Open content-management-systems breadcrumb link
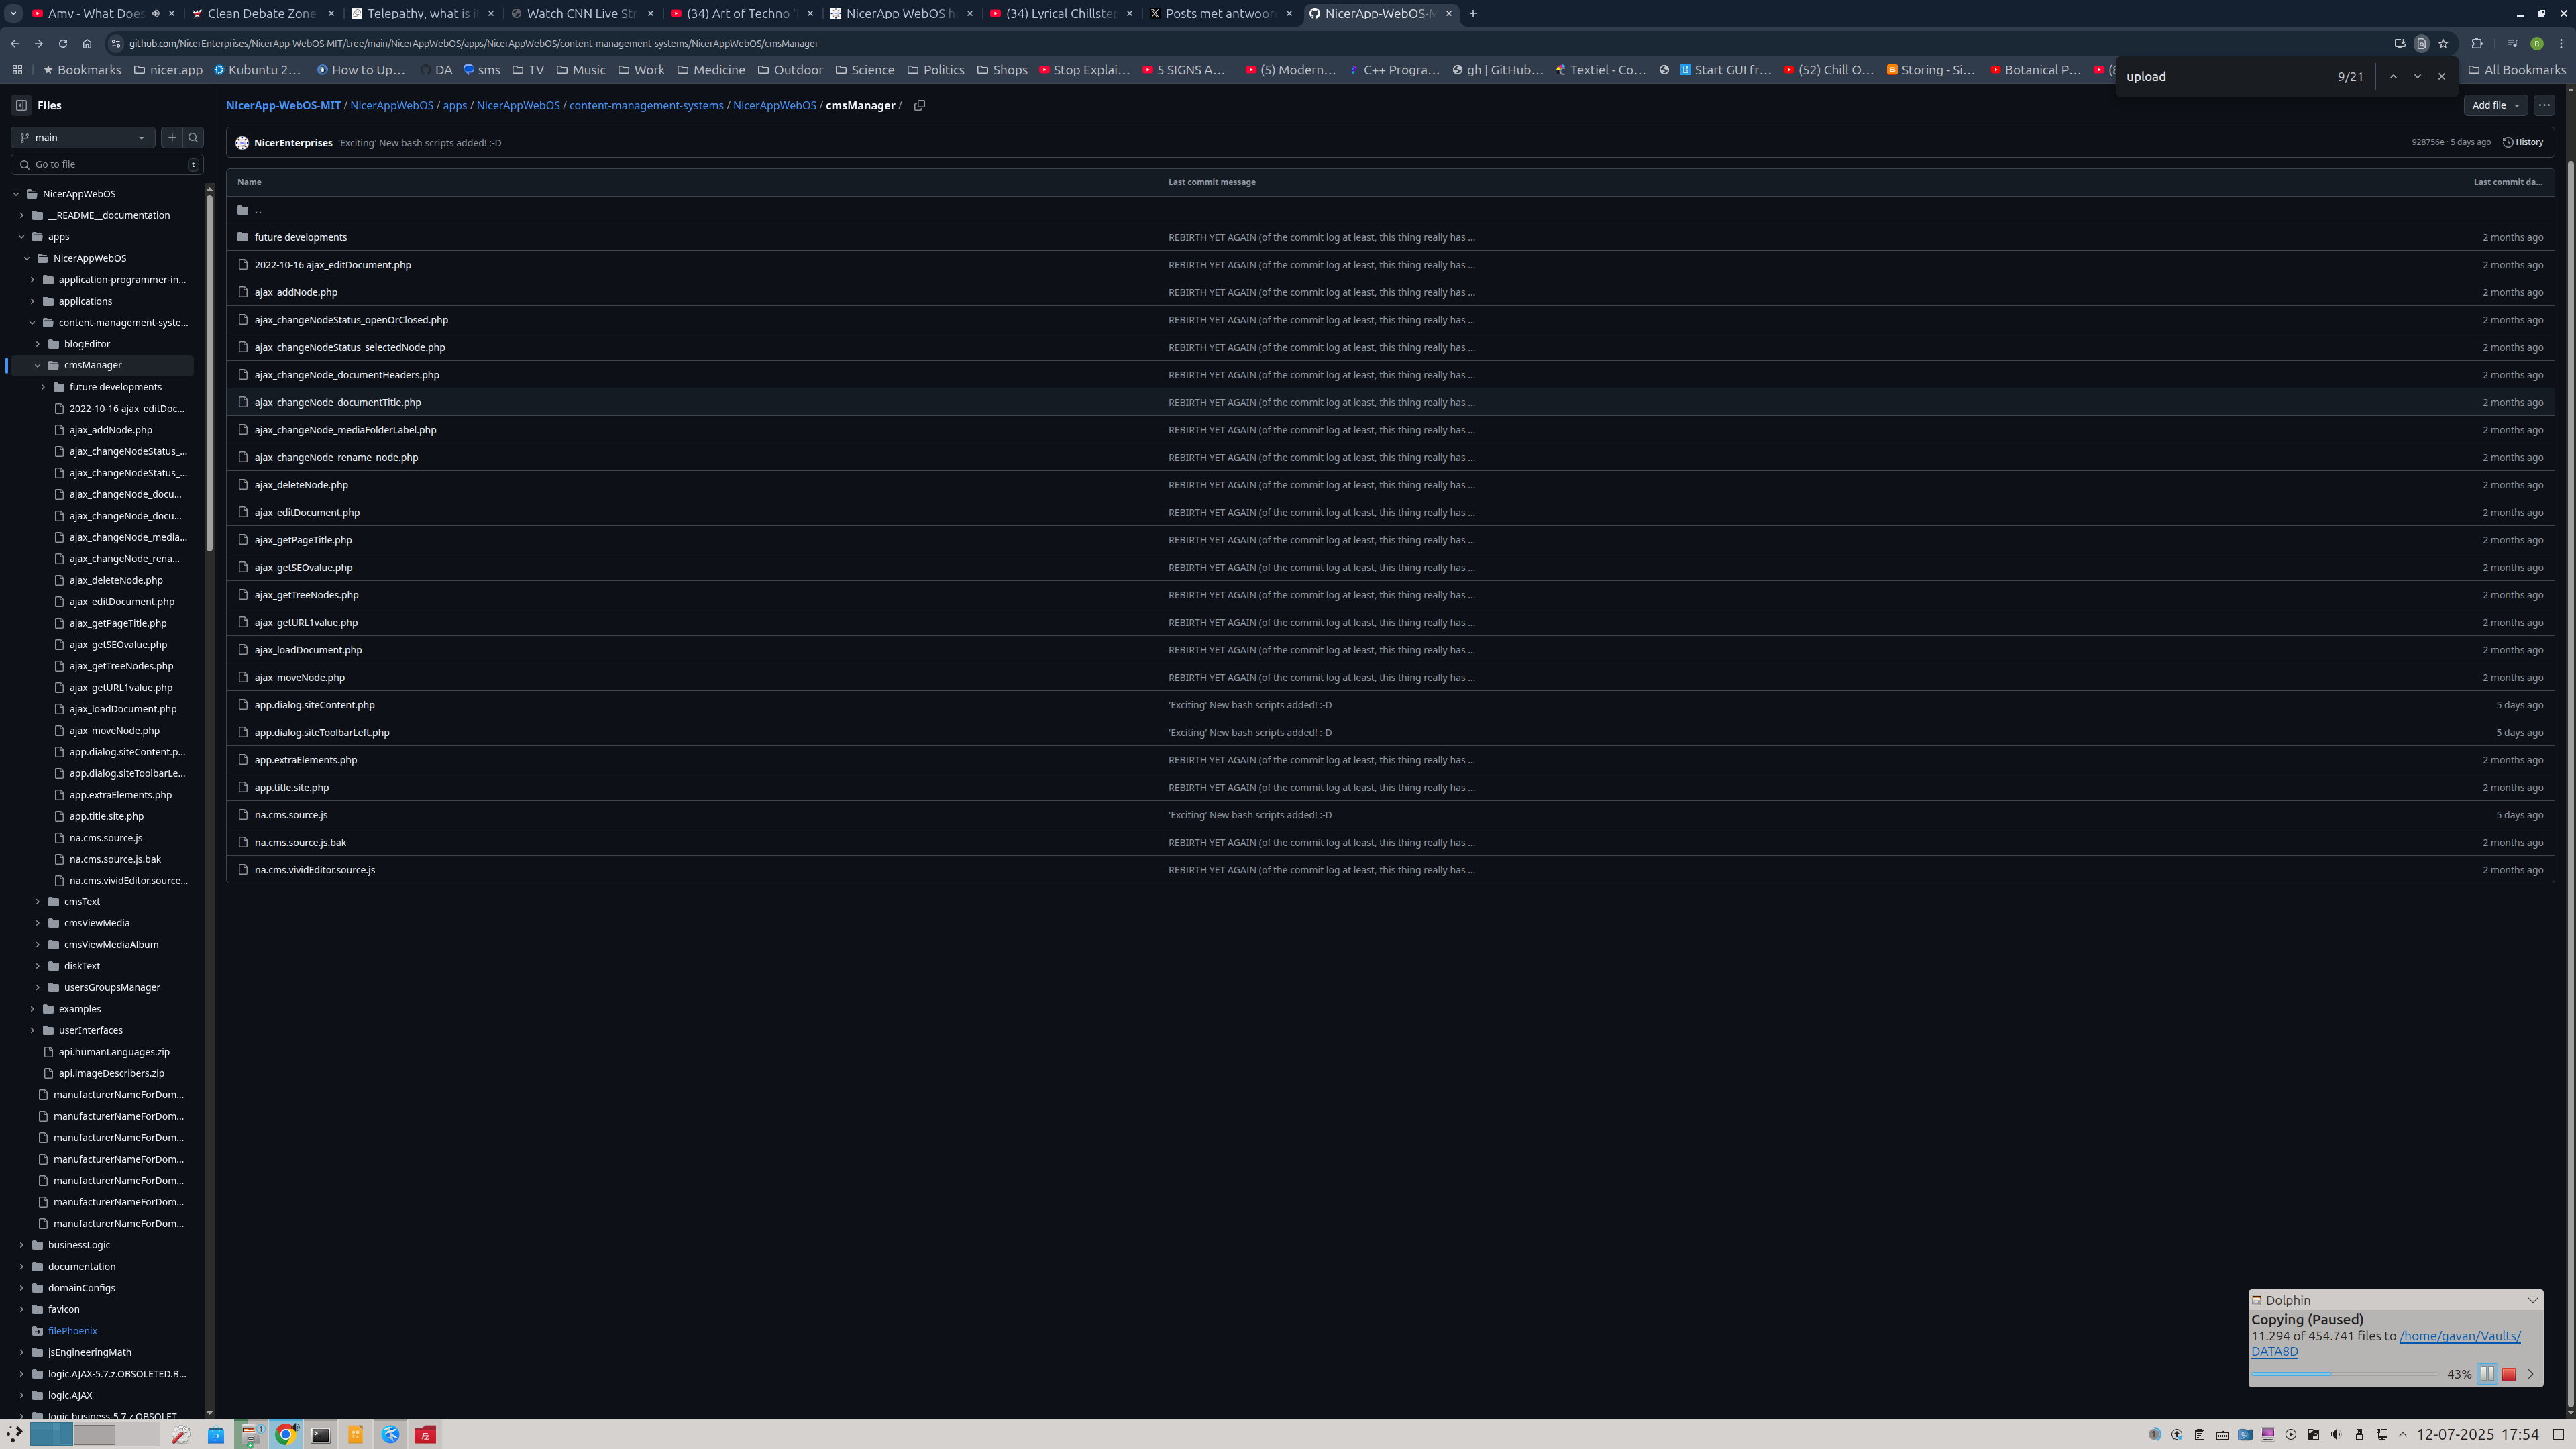2576x1449 pixels. click(646, 105)
